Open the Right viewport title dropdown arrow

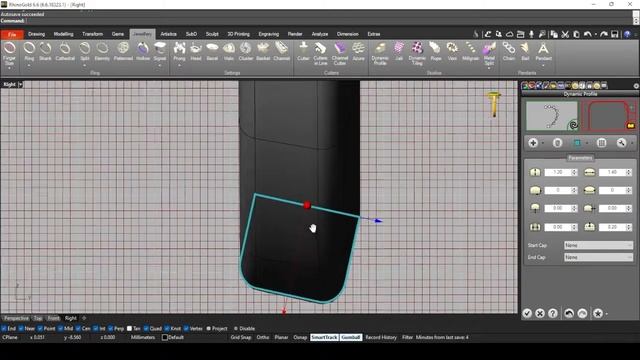pos(20,84)
